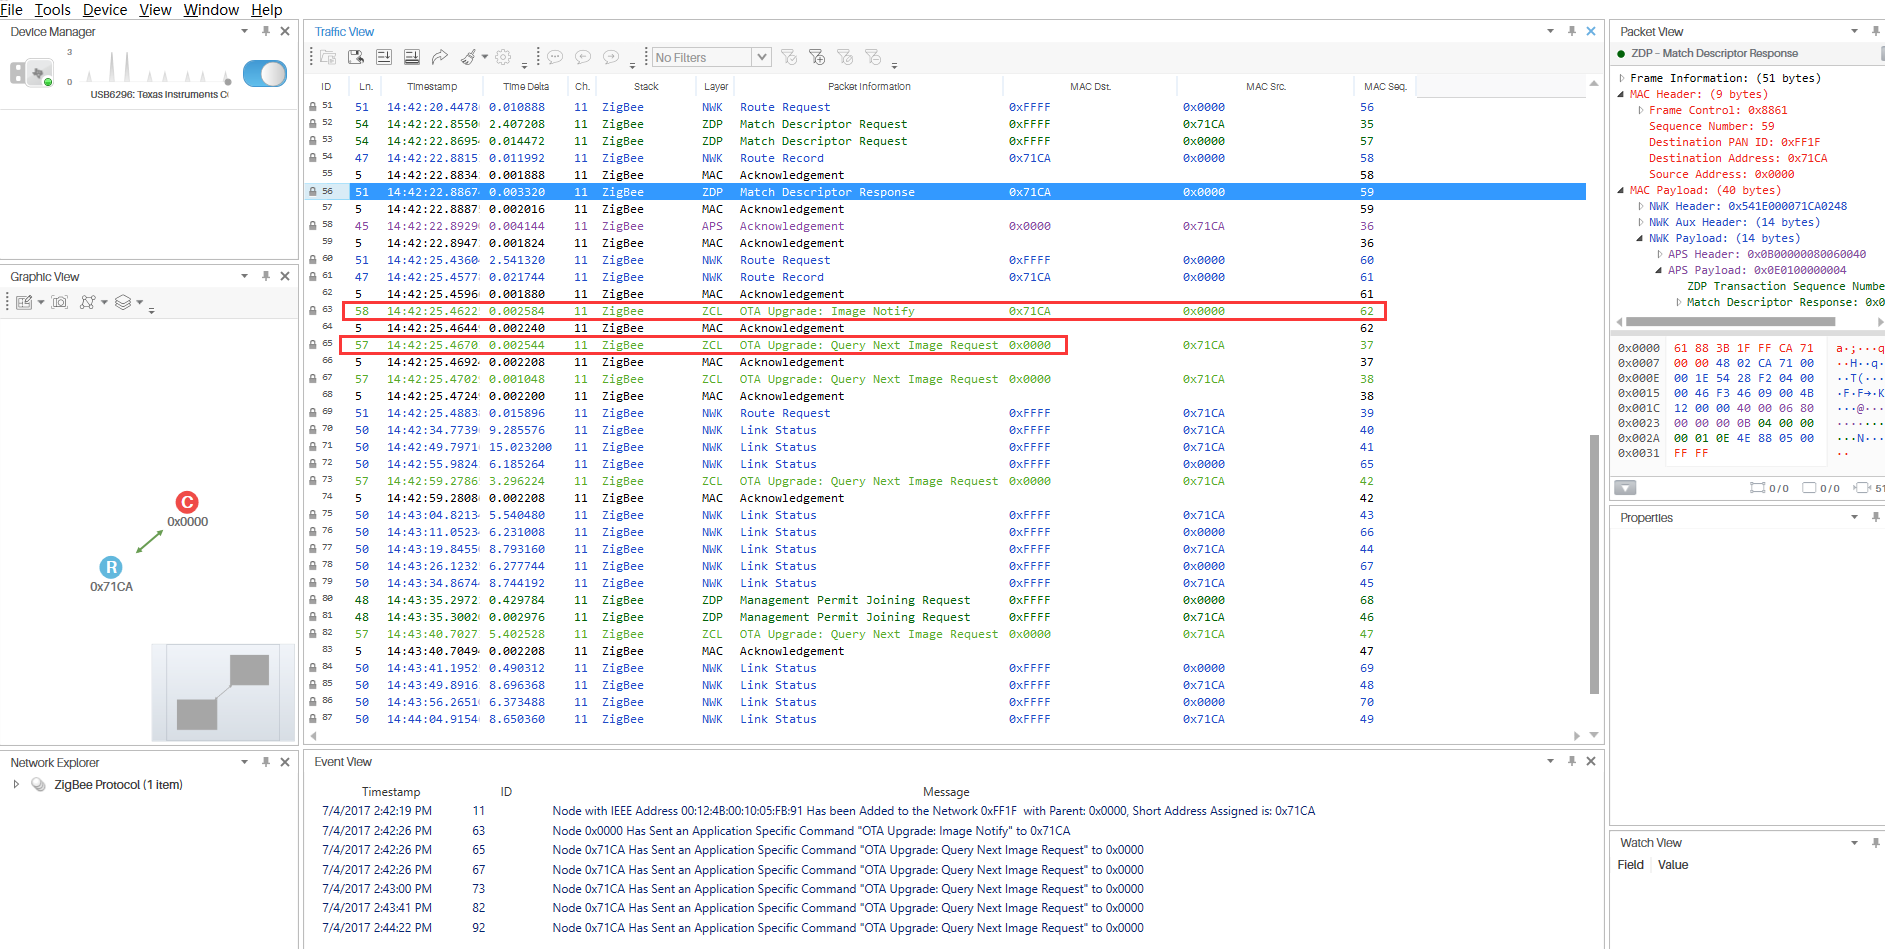
Task: Expand the APS Header node
Action: point(1660,254)
